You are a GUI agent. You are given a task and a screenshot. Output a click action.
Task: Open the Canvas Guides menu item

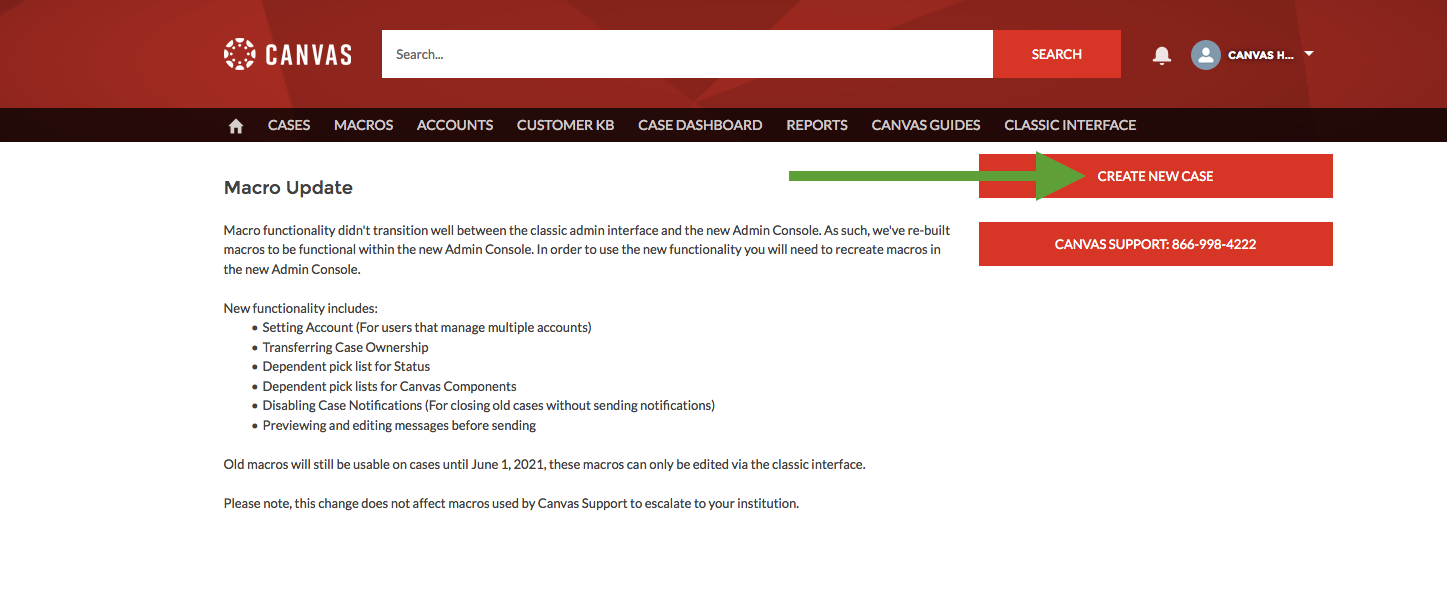pos(926,125)
